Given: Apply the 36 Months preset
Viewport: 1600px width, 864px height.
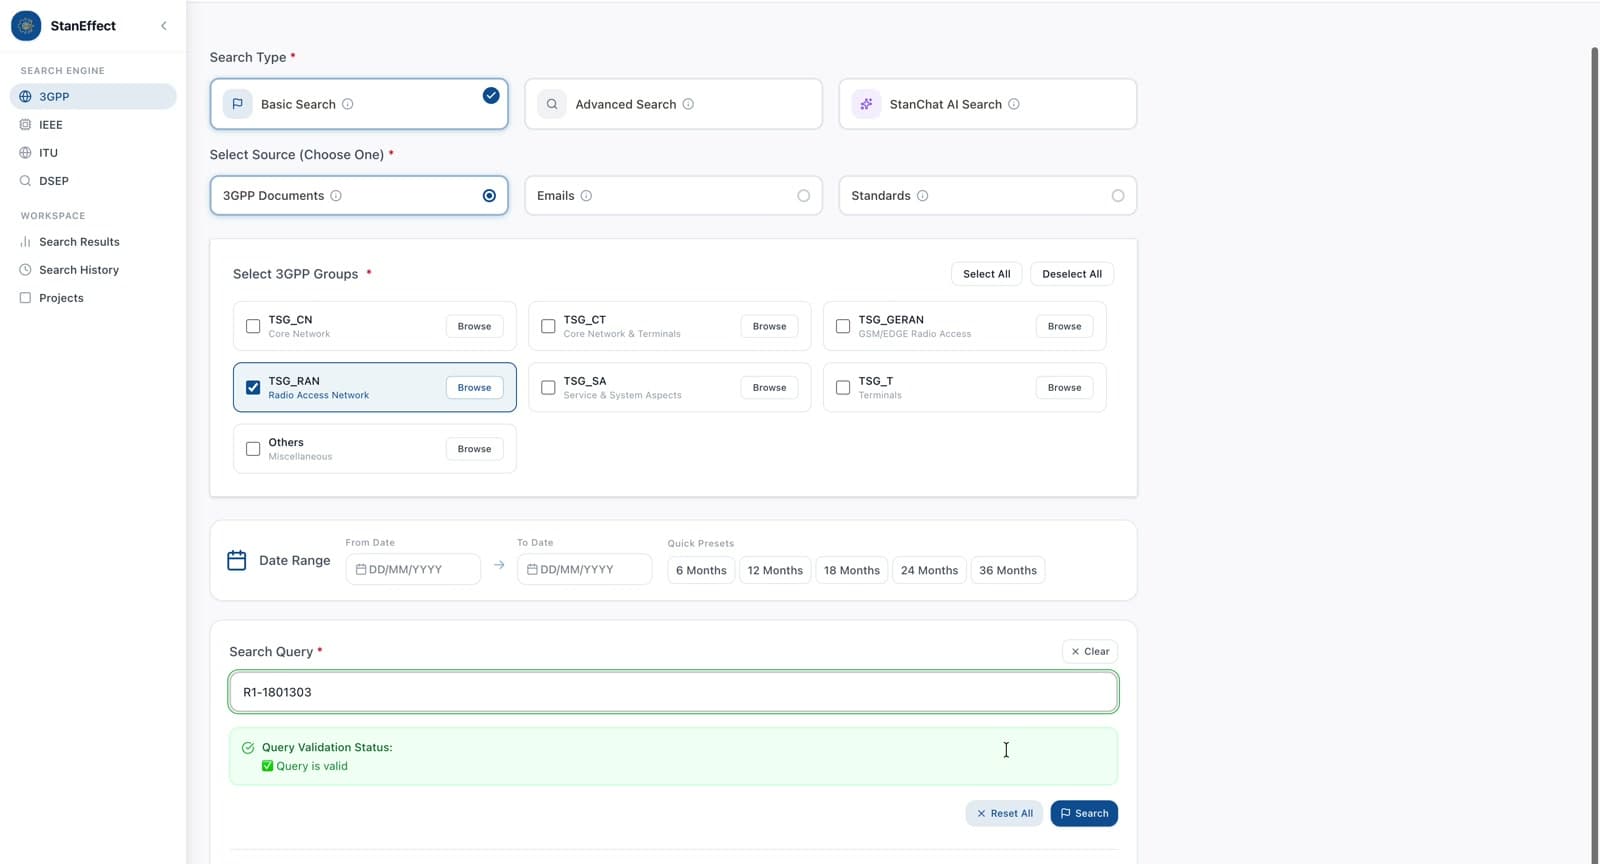Looking at the screenshot, I should pos(1008,570).
